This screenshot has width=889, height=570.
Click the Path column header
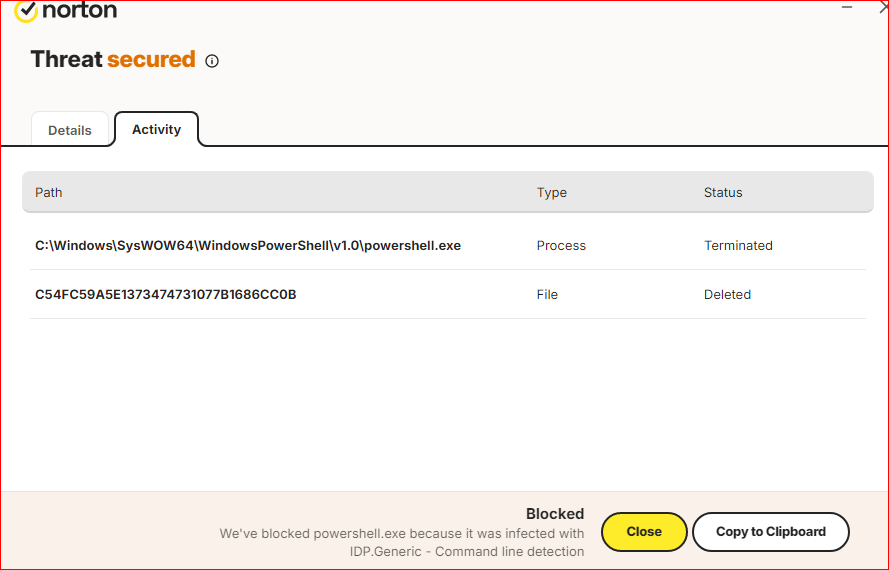pos(49,192)
